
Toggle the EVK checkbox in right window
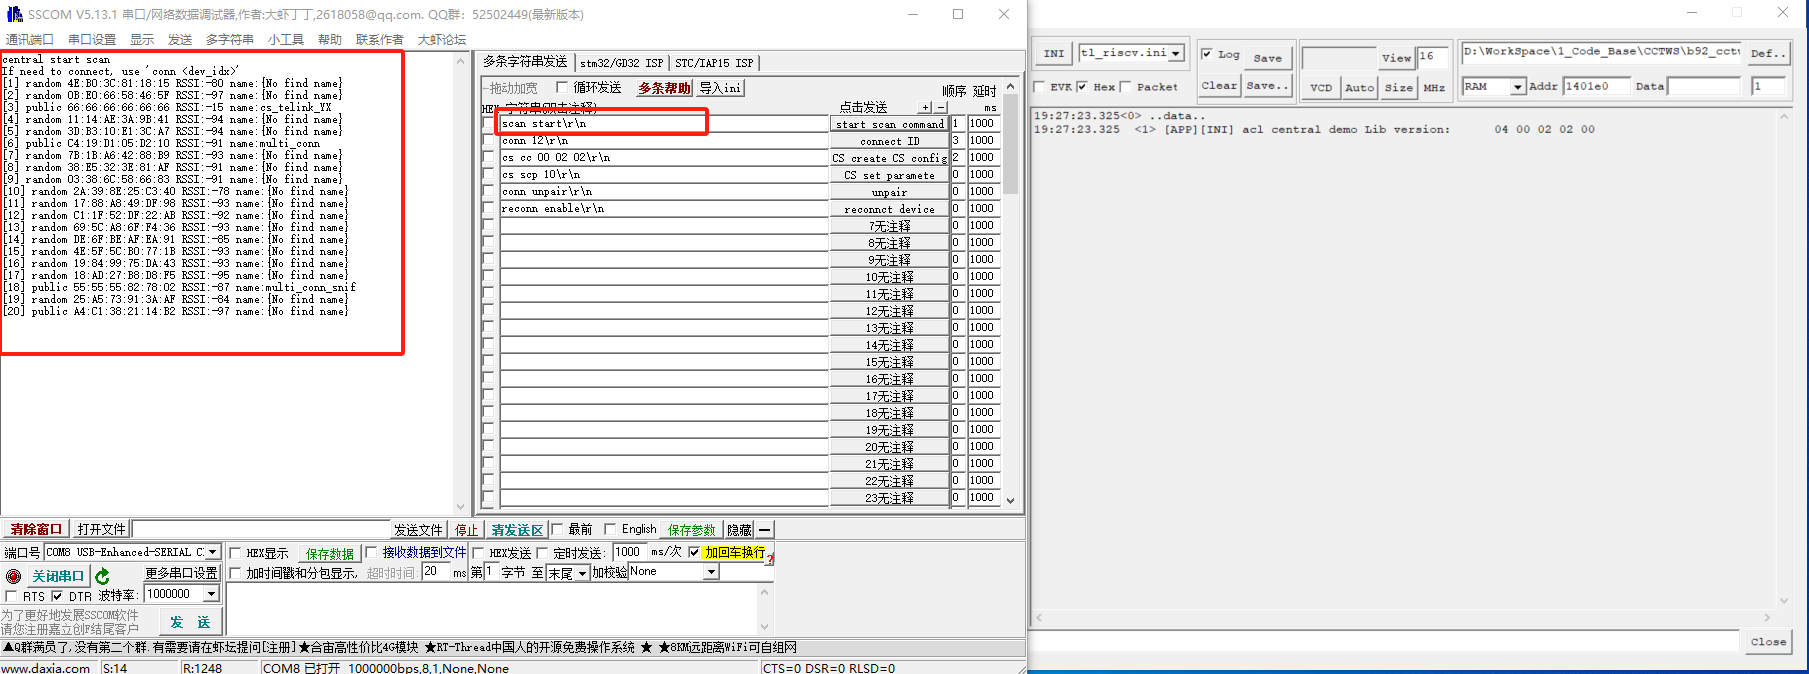coord(1039,87)
